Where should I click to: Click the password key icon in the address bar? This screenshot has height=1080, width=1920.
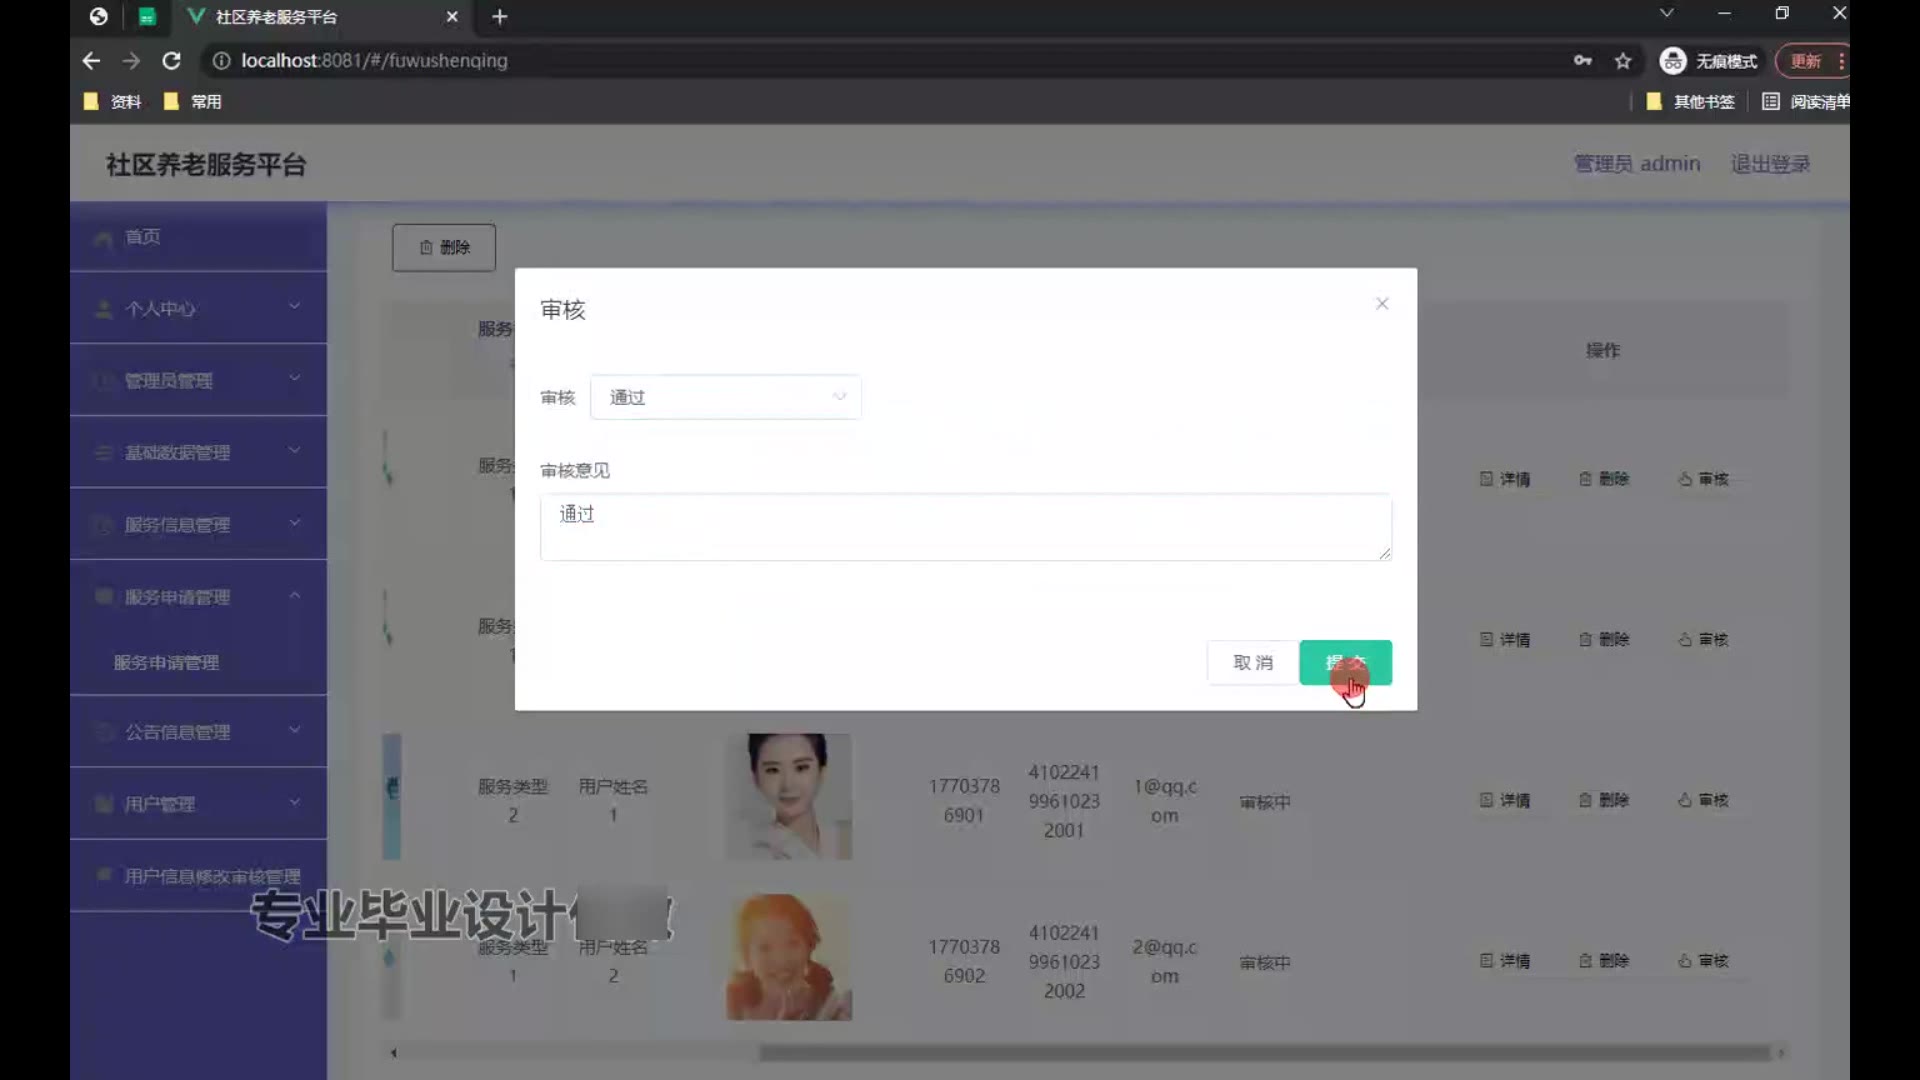click(1582, 61)
